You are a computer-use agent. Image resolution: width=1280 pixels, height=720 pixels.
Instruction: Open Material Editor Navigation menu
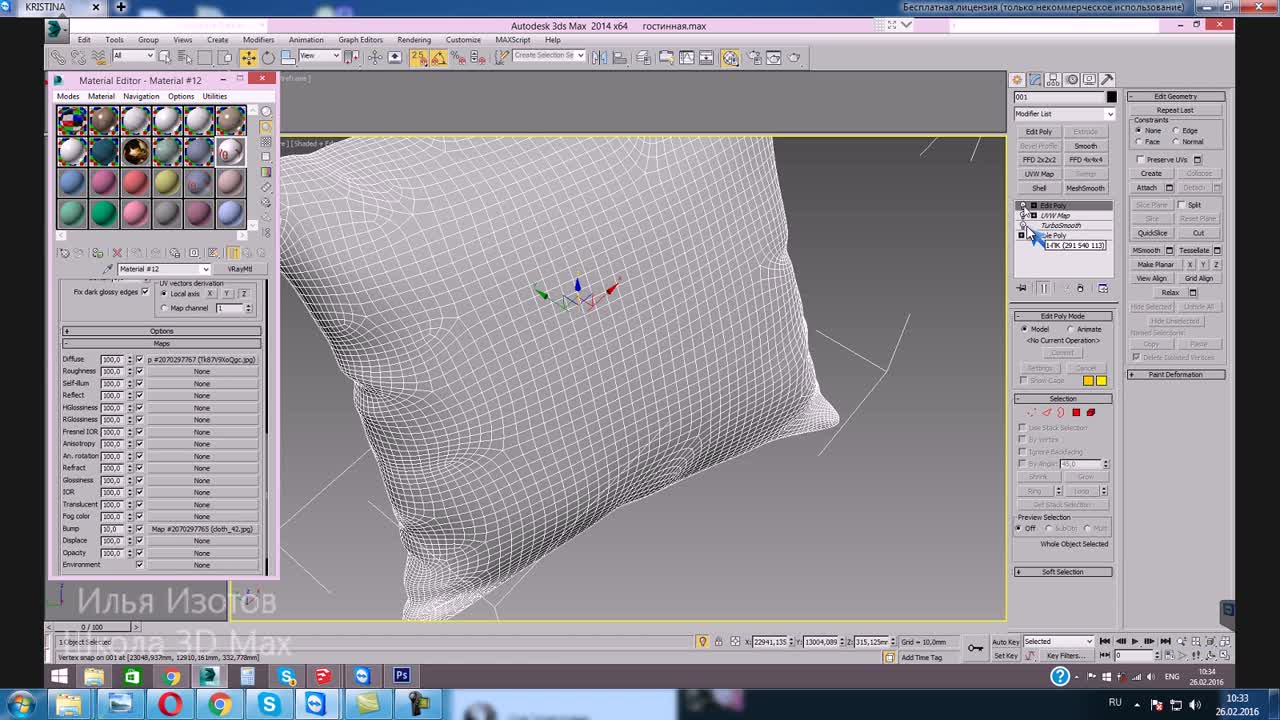141,97
